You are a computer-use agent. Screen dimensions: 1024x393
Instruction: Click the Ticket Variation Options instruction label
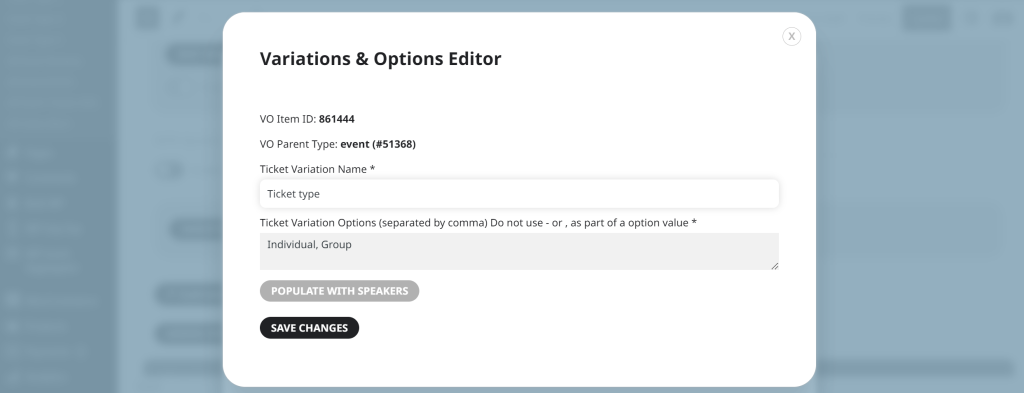tap(478, 223)
